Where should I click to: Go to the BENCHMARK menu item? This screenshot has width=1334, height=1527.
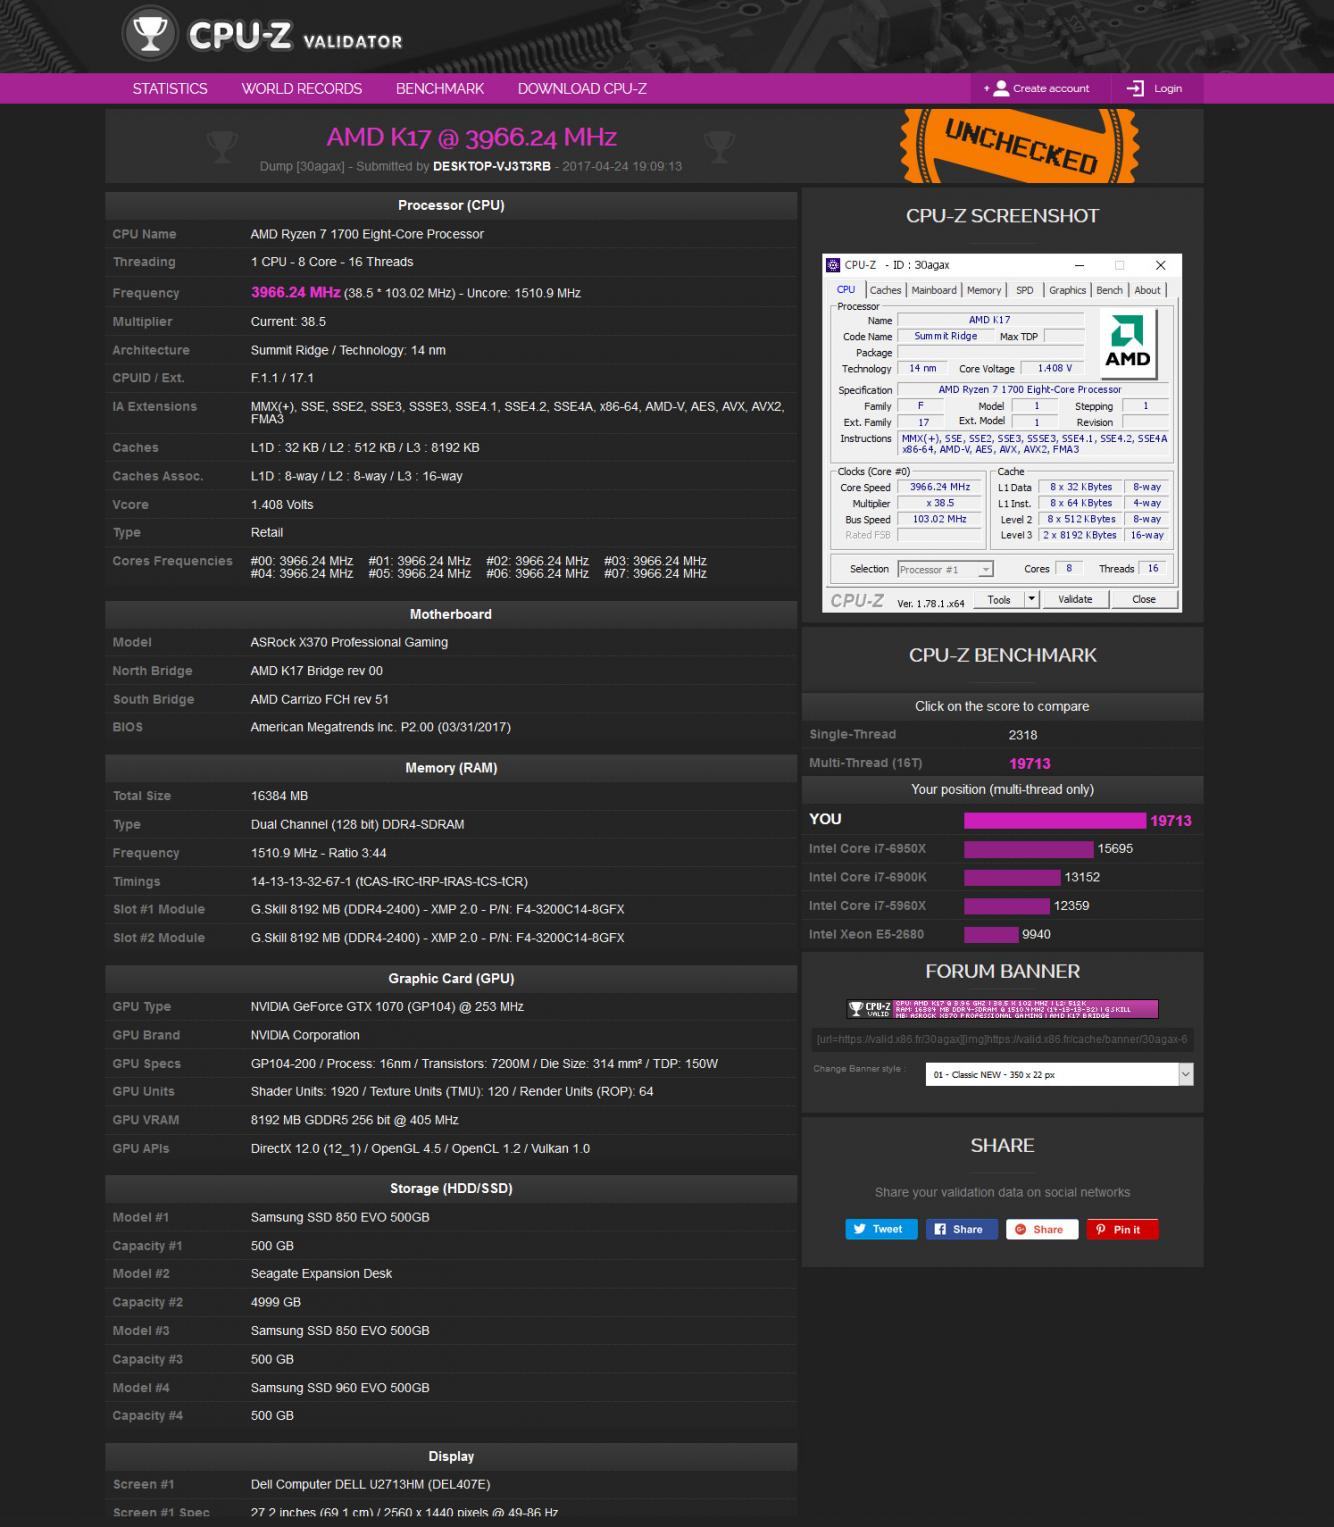click(440, 88)
